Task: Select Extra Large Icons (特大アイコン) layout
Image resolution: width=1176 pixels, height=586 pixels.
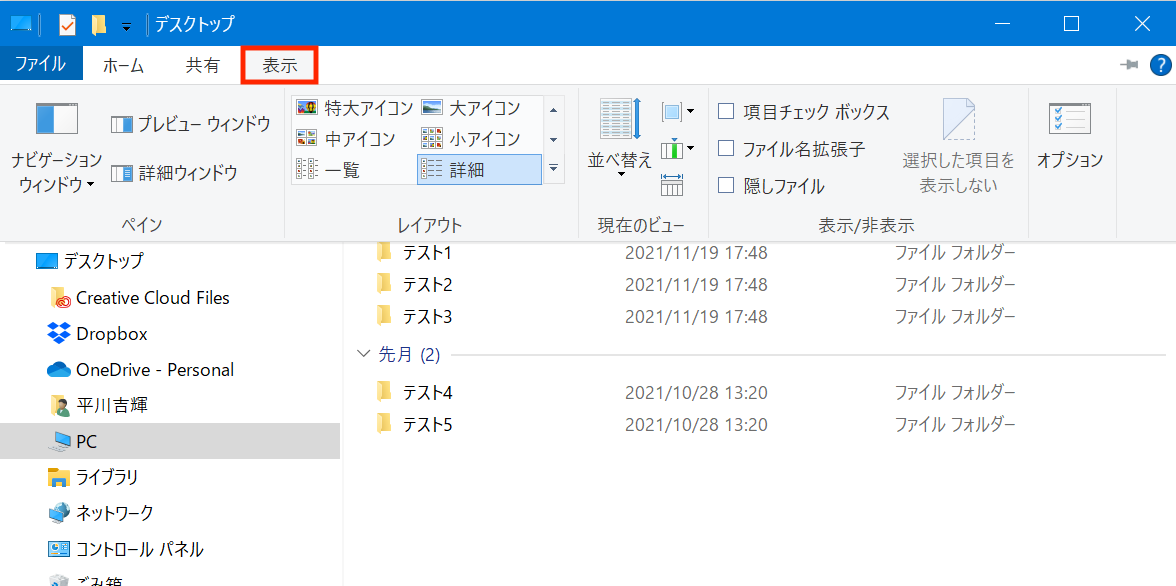Action: [x=354, y=108]
